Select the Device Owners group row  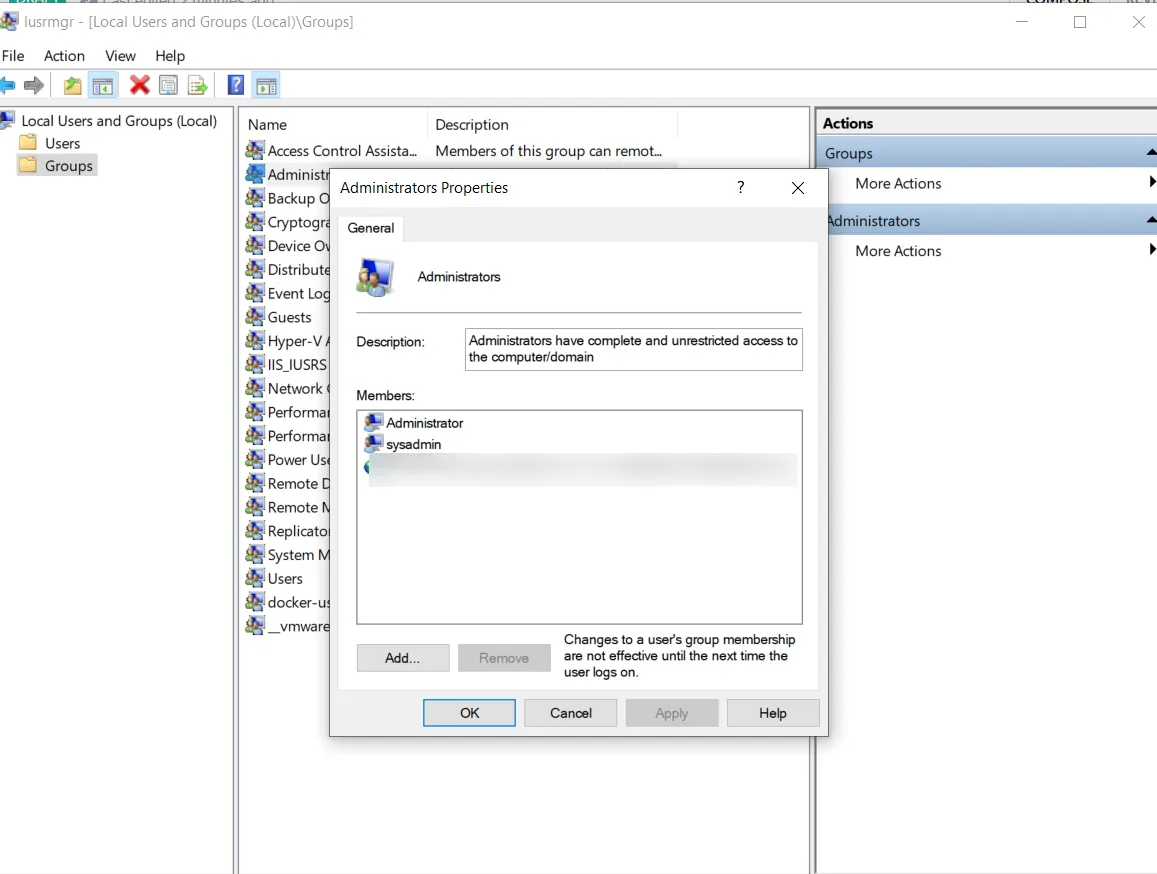pyautogui.click(x=286, y=246)
